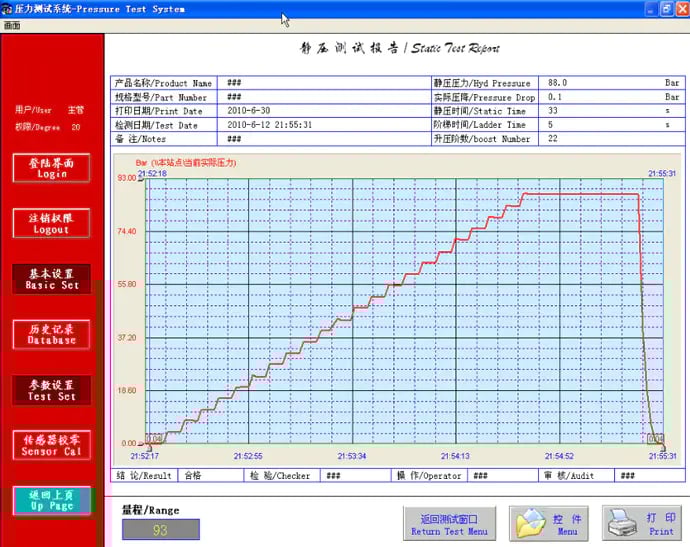Screen dimensions: 690x547
Task: Return to Test Menu window
Action: click(449, 524)
